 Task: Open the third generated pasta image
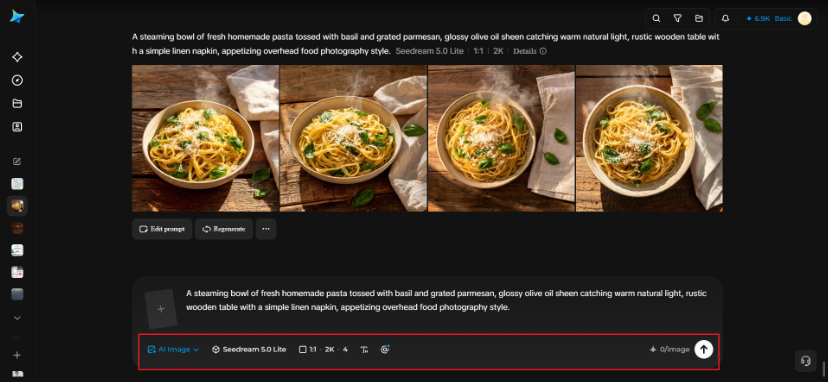point(501,138)
